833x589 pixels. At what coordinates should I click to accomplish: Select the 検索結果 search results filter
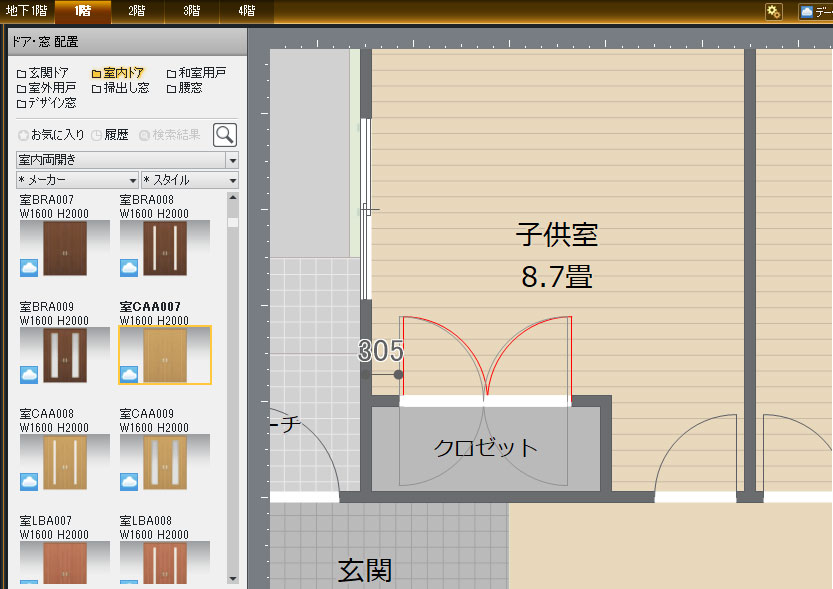(x=169, y=135)
